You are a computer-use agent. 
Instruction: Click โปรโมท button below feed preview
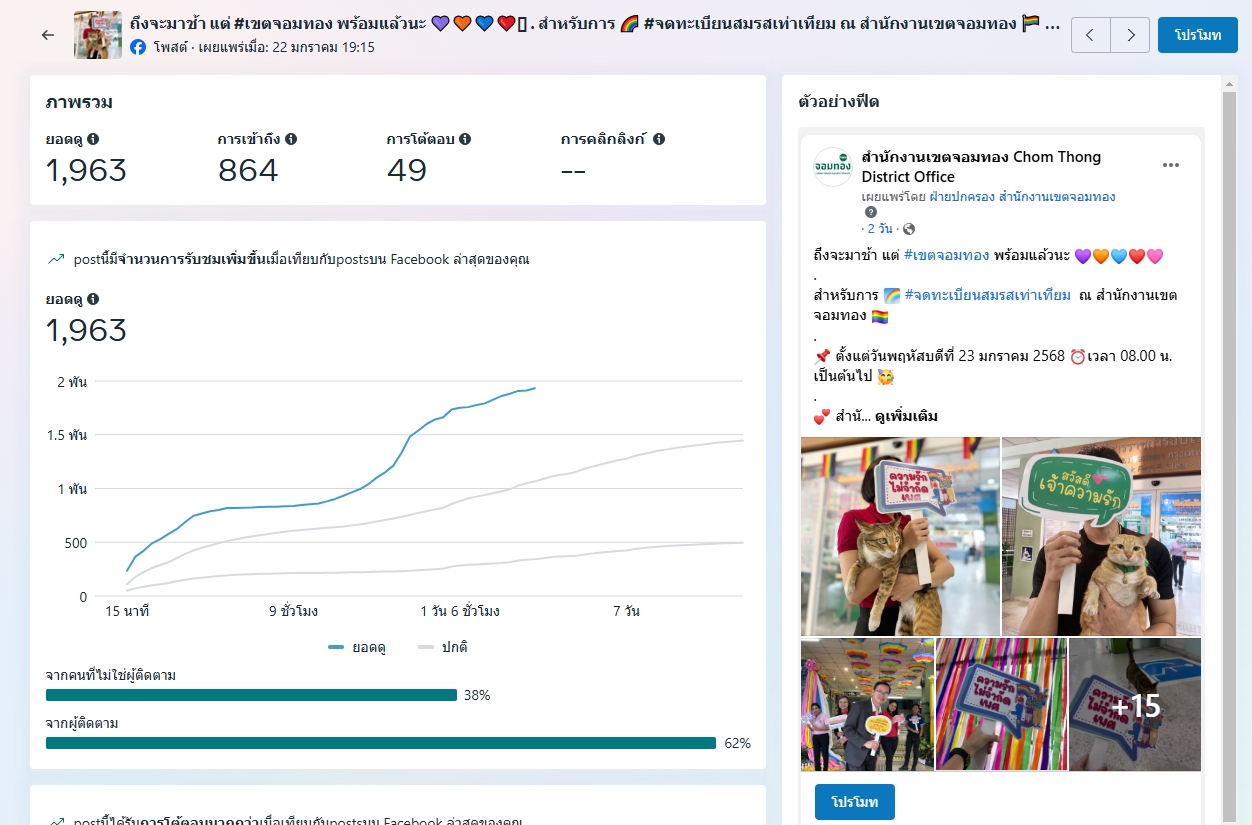pos(855,802)
